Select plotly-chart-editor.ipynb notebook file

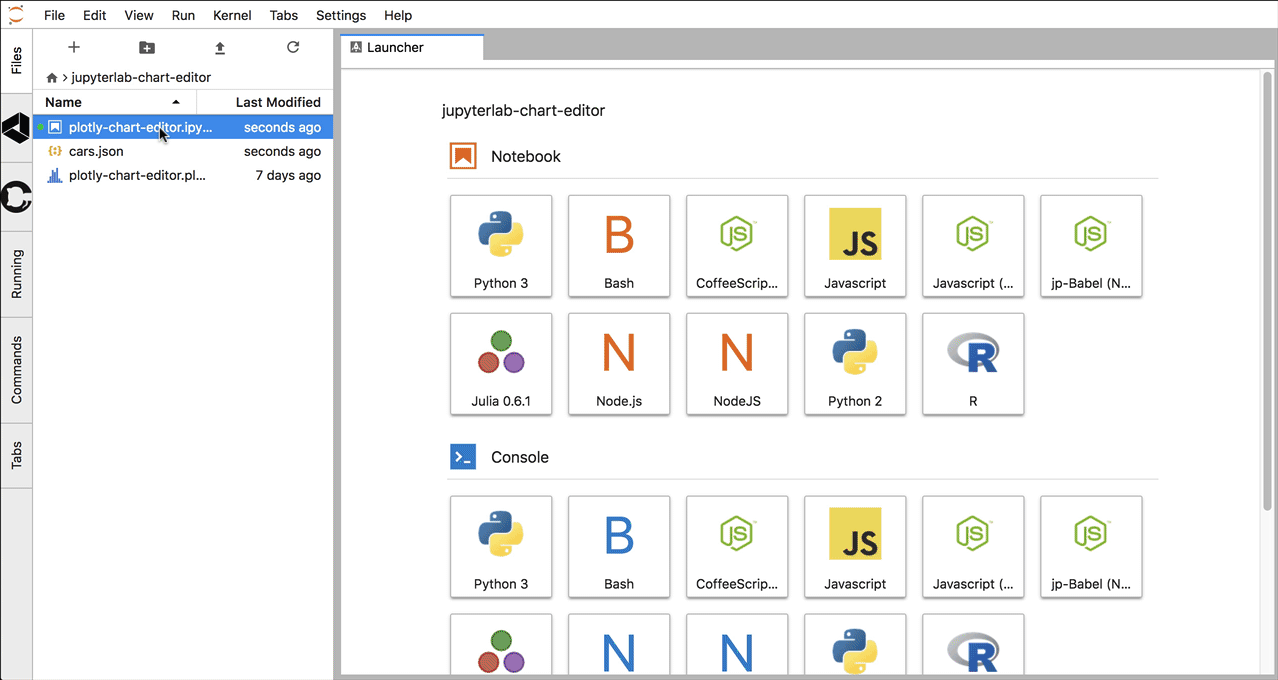coord(183,127)
